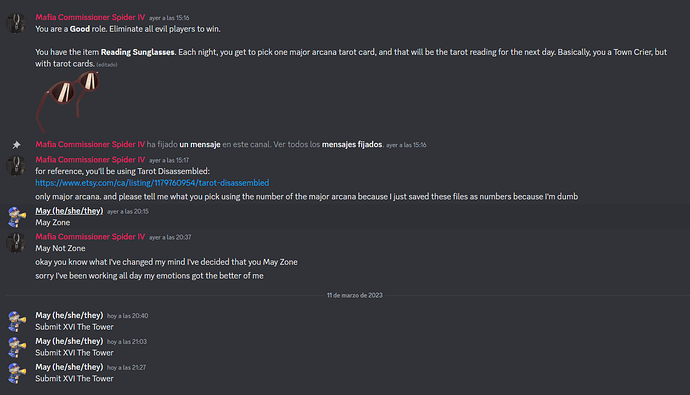
Task: Click Mafia Commissioner Spider IV username at 20:37
Action: 90,237
